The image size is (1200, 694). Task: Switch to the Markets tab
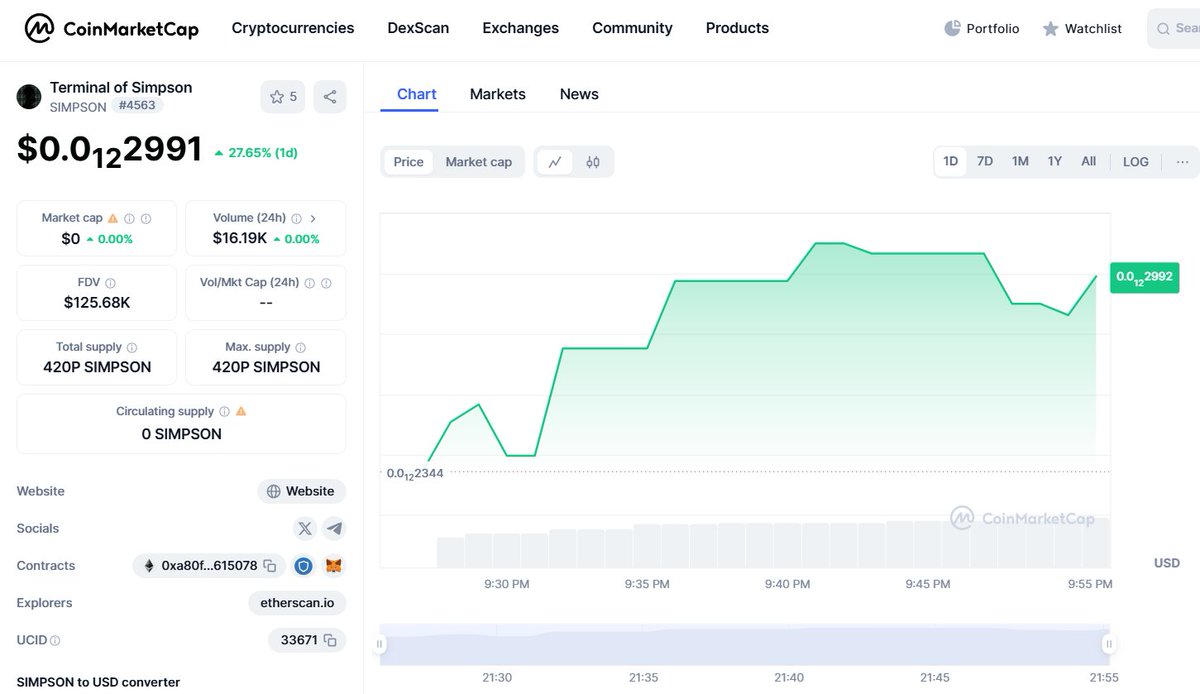pyautogui.click(x=498, y=94)
